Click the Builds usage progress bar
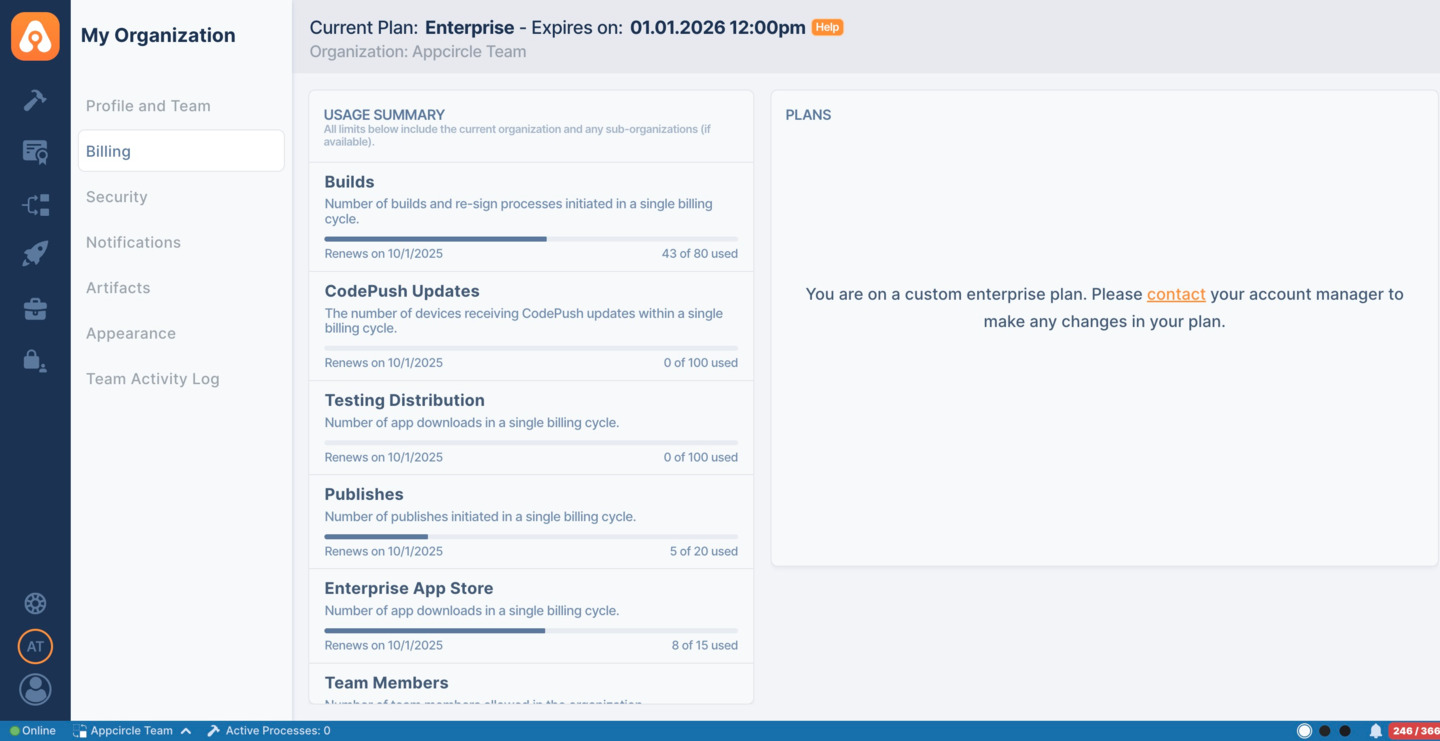 [x=531, y=239]
